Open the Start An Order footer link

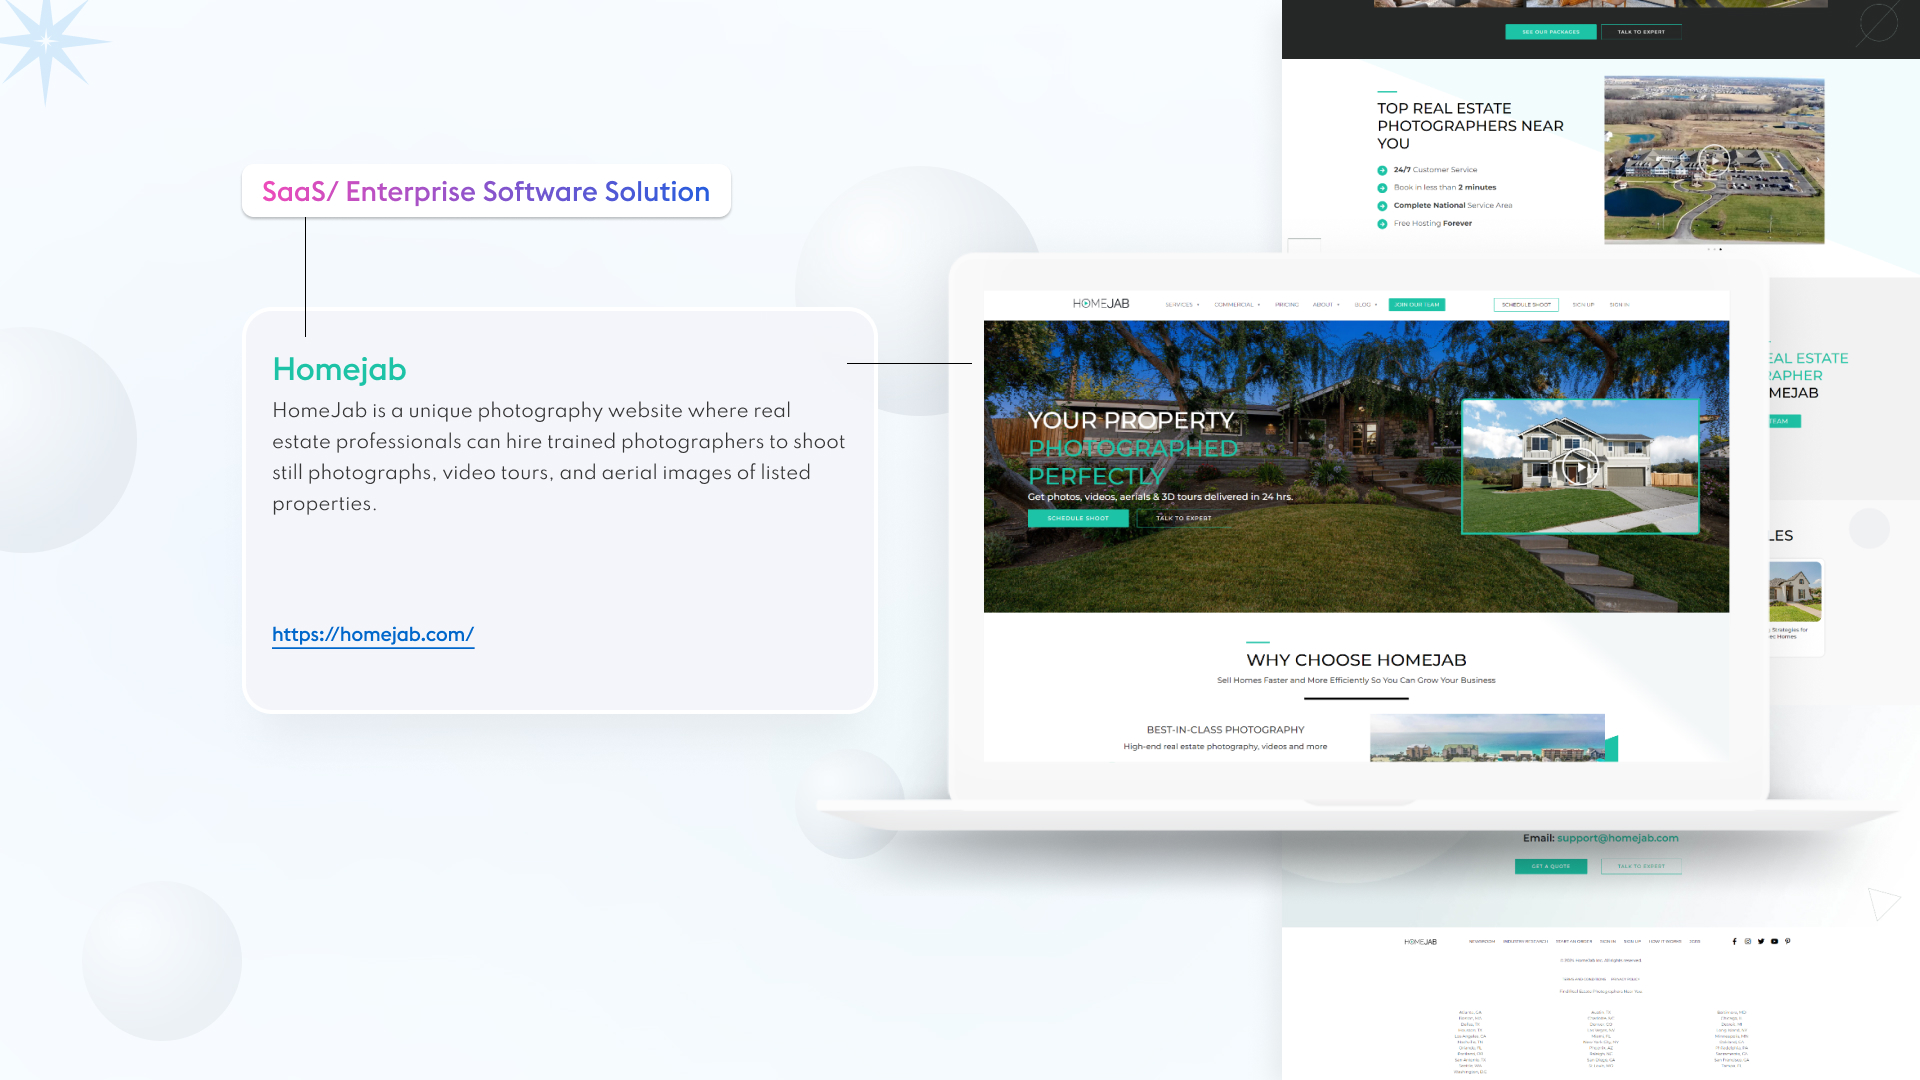(1574, 942)
